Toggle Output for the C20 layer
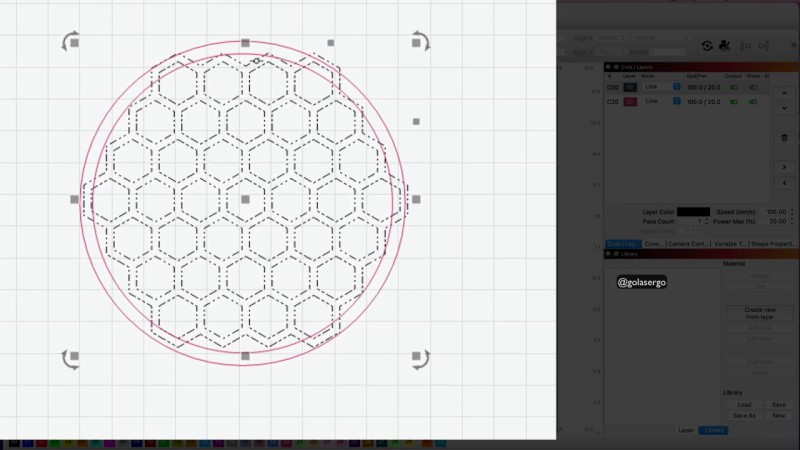 click(x=736, y=101)
